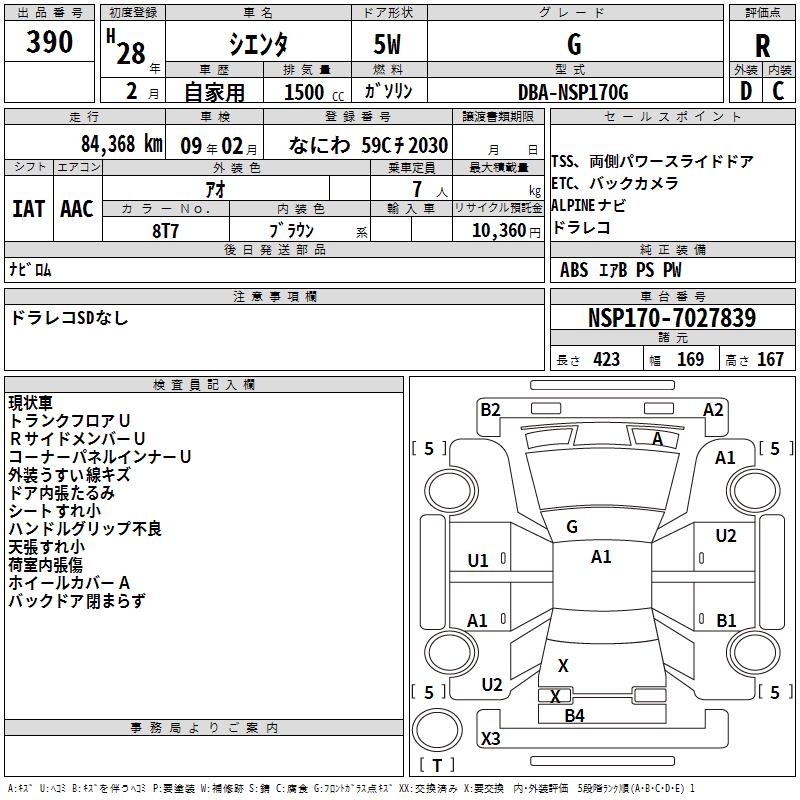Screen dimensions: 800x800
Task: Click the lot number 390
Action: 49,42
